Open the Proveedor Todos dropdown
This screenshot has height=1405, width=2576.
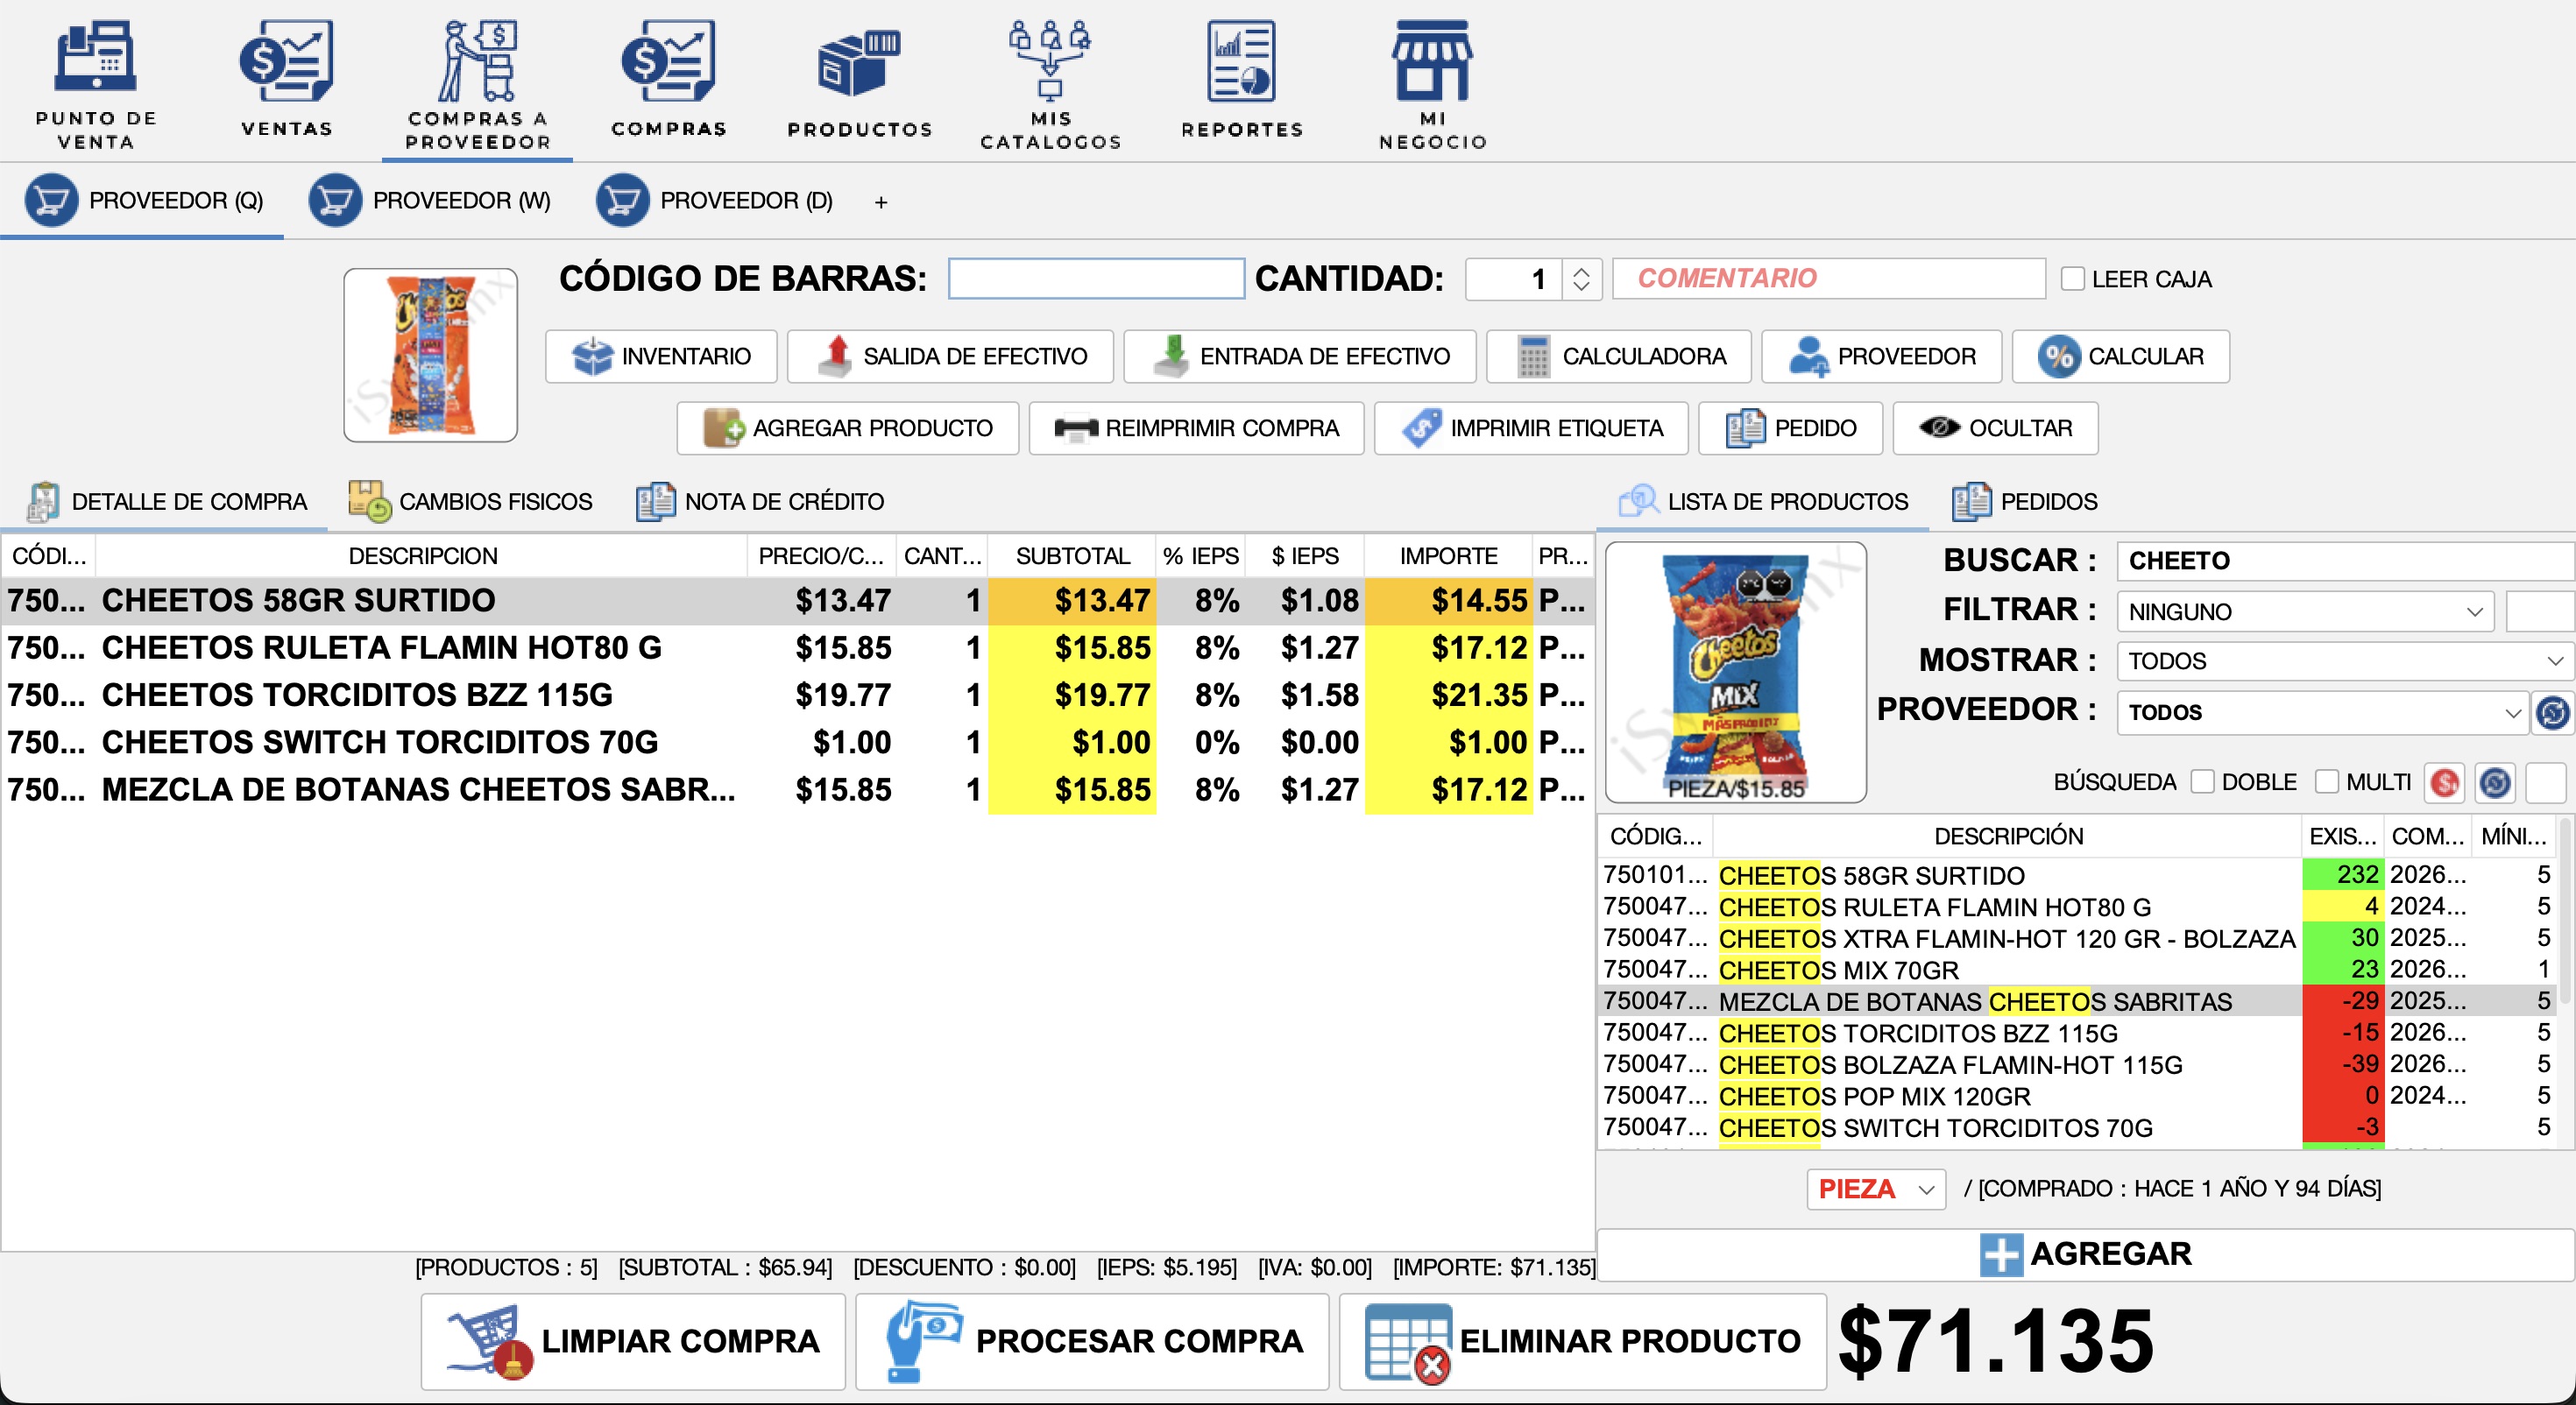point(2323,712)
